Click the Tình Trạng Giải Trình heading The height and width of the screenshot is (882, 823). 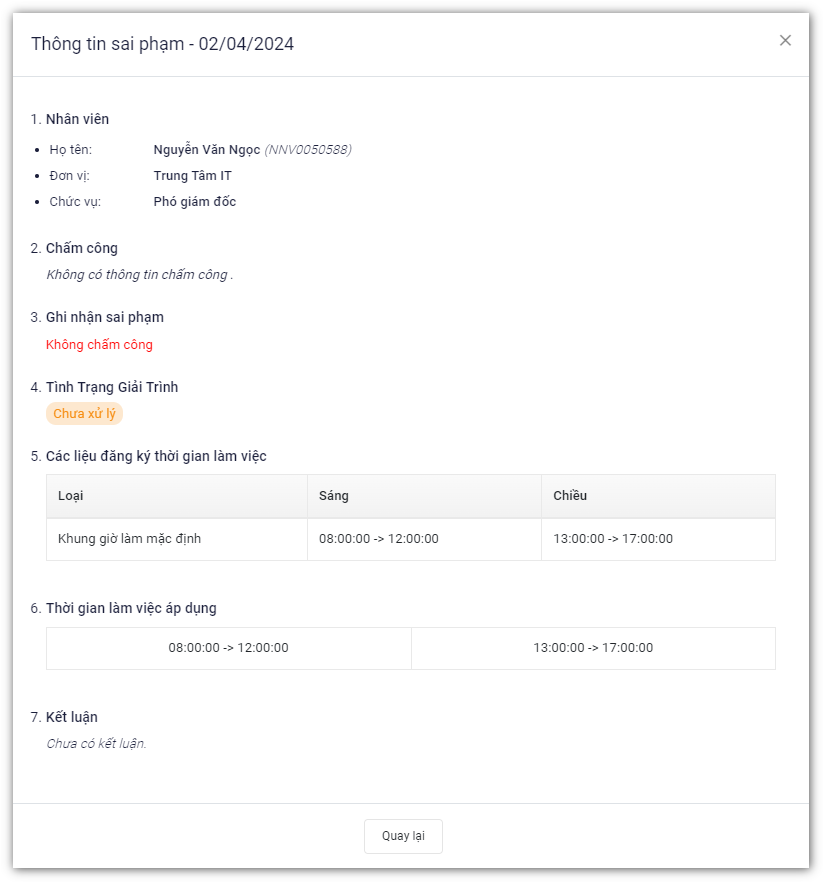pos(111,387)
